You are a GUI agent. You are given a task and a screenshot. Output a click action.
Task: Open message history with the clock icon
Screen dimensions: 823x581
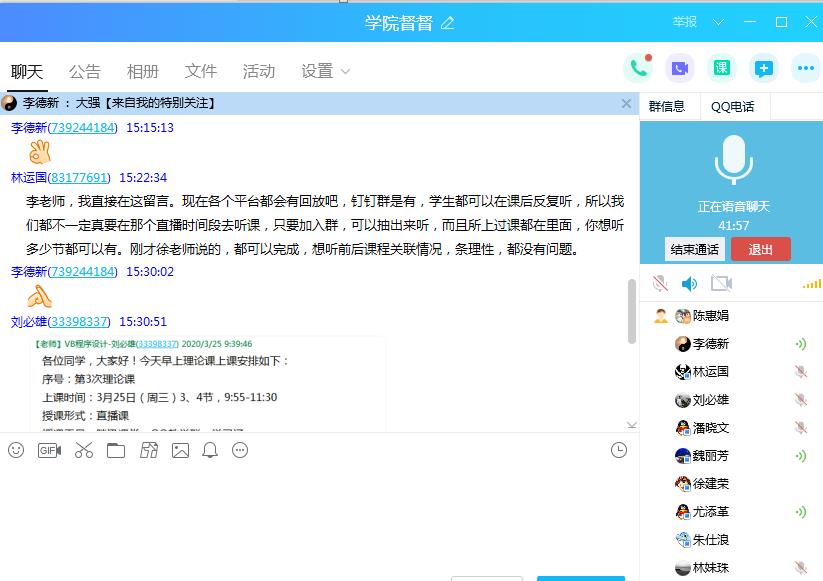pyautogui.click(x=619, y=450)
